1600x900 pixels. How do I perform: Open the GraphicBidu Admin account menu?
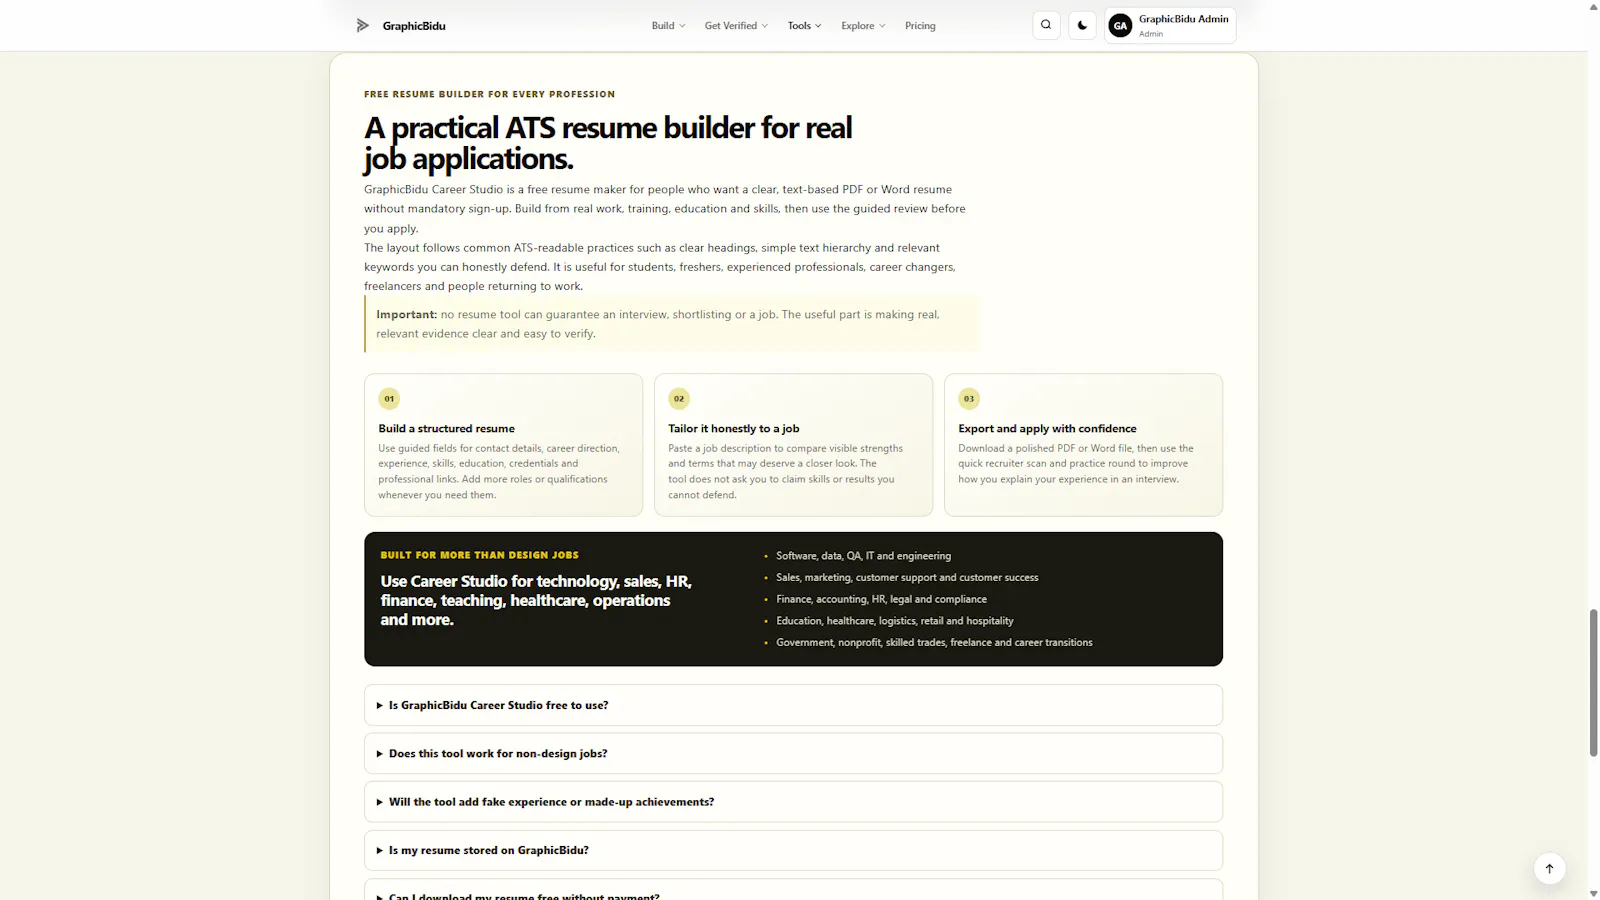[1170, 26]
